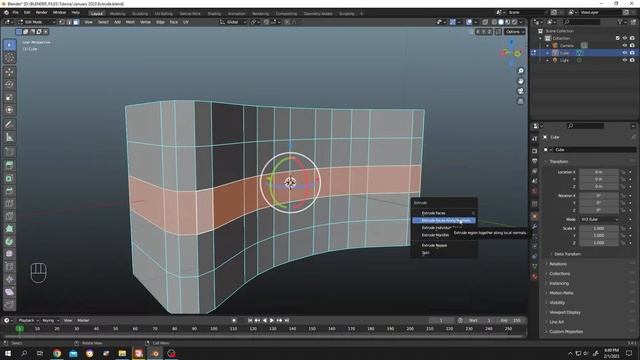Switch to the Layout workspace tab
The width and height of the screenshot is (640, 360).
[97, 13]
